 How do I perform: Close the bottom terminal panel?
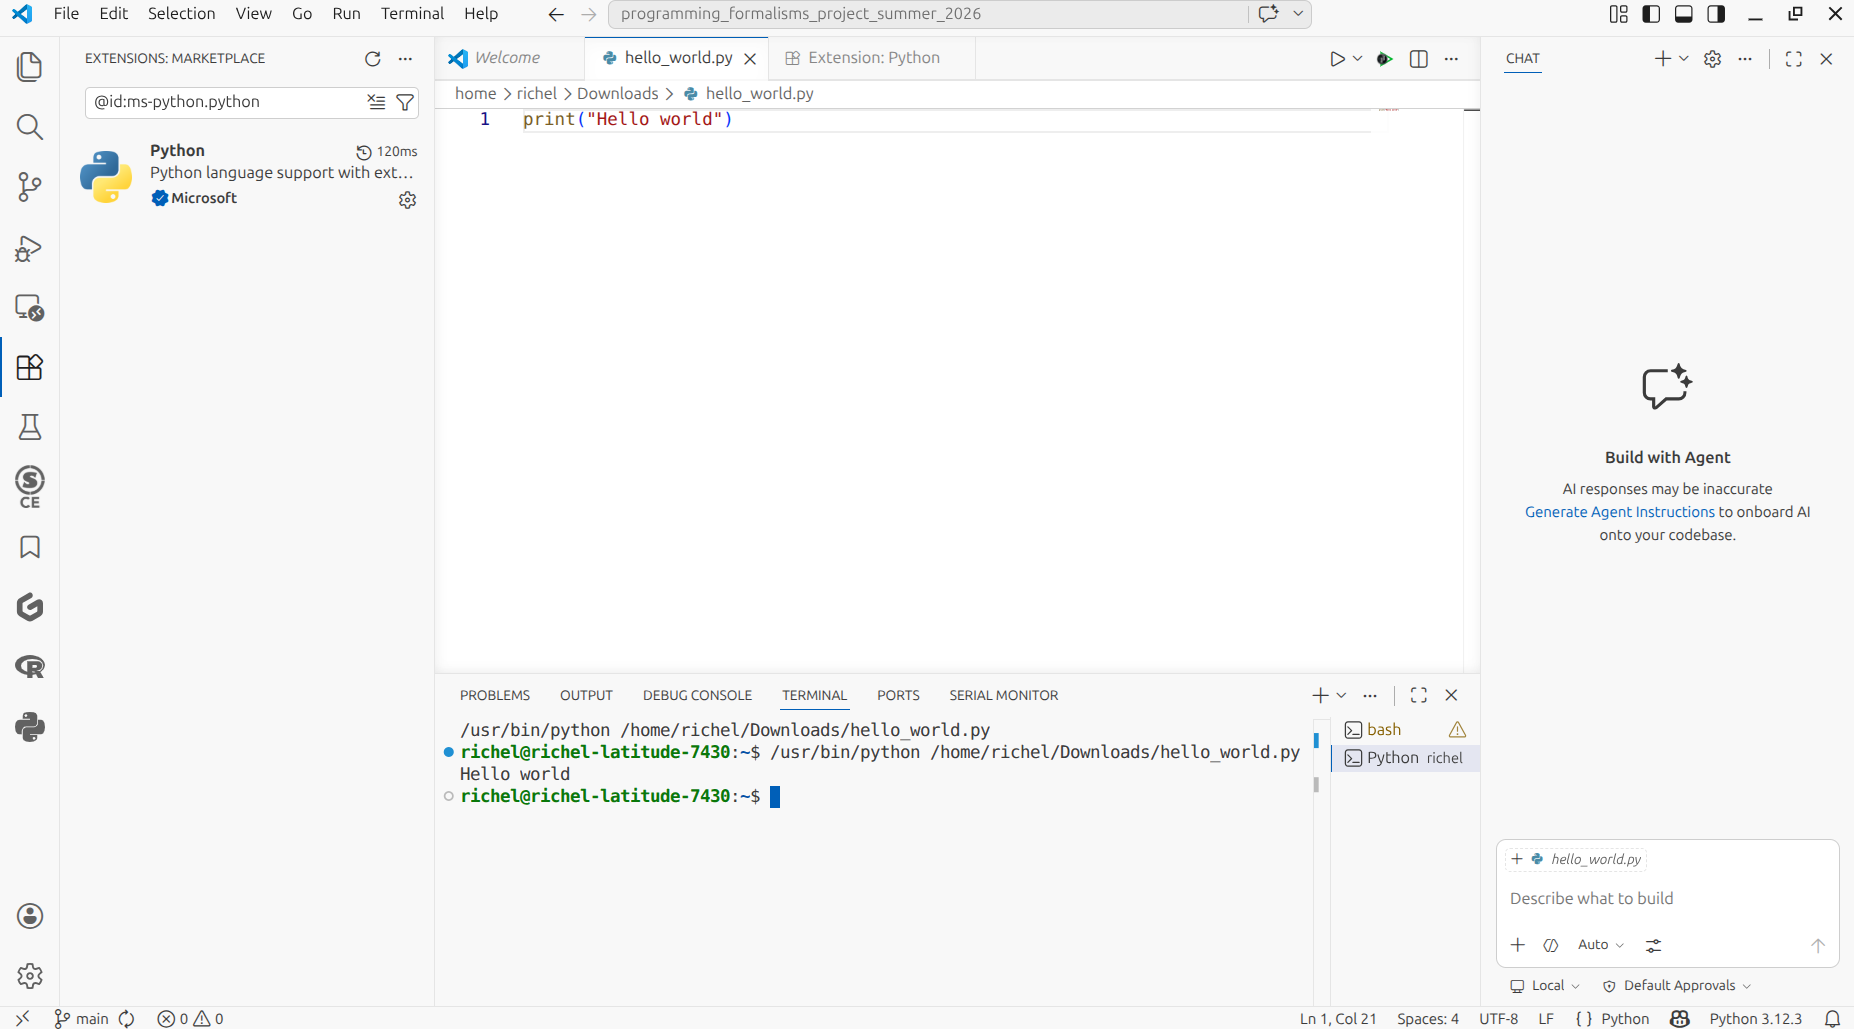(1452, 695)
